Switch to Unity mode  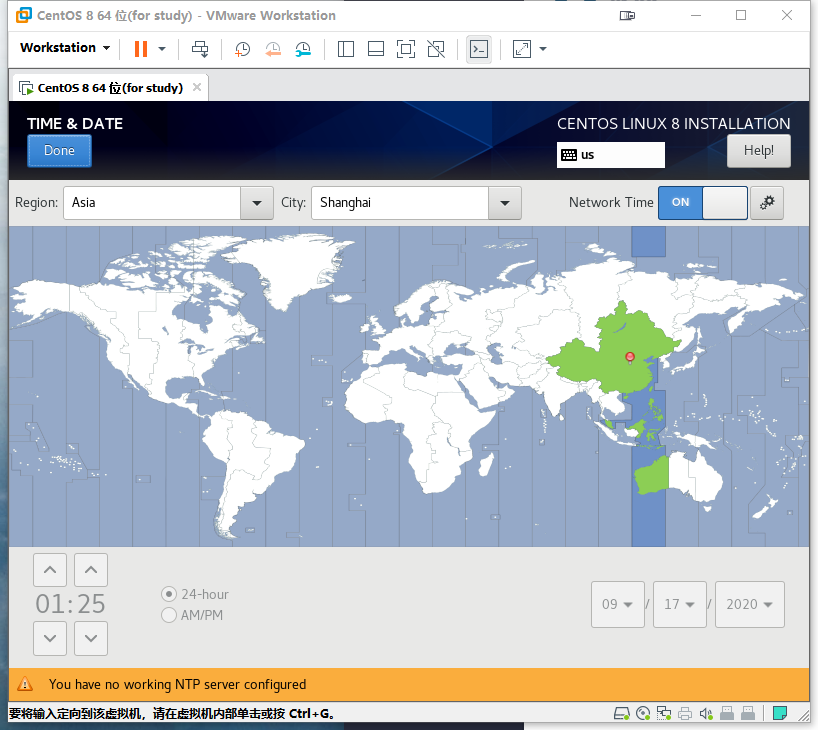point(436,49)
